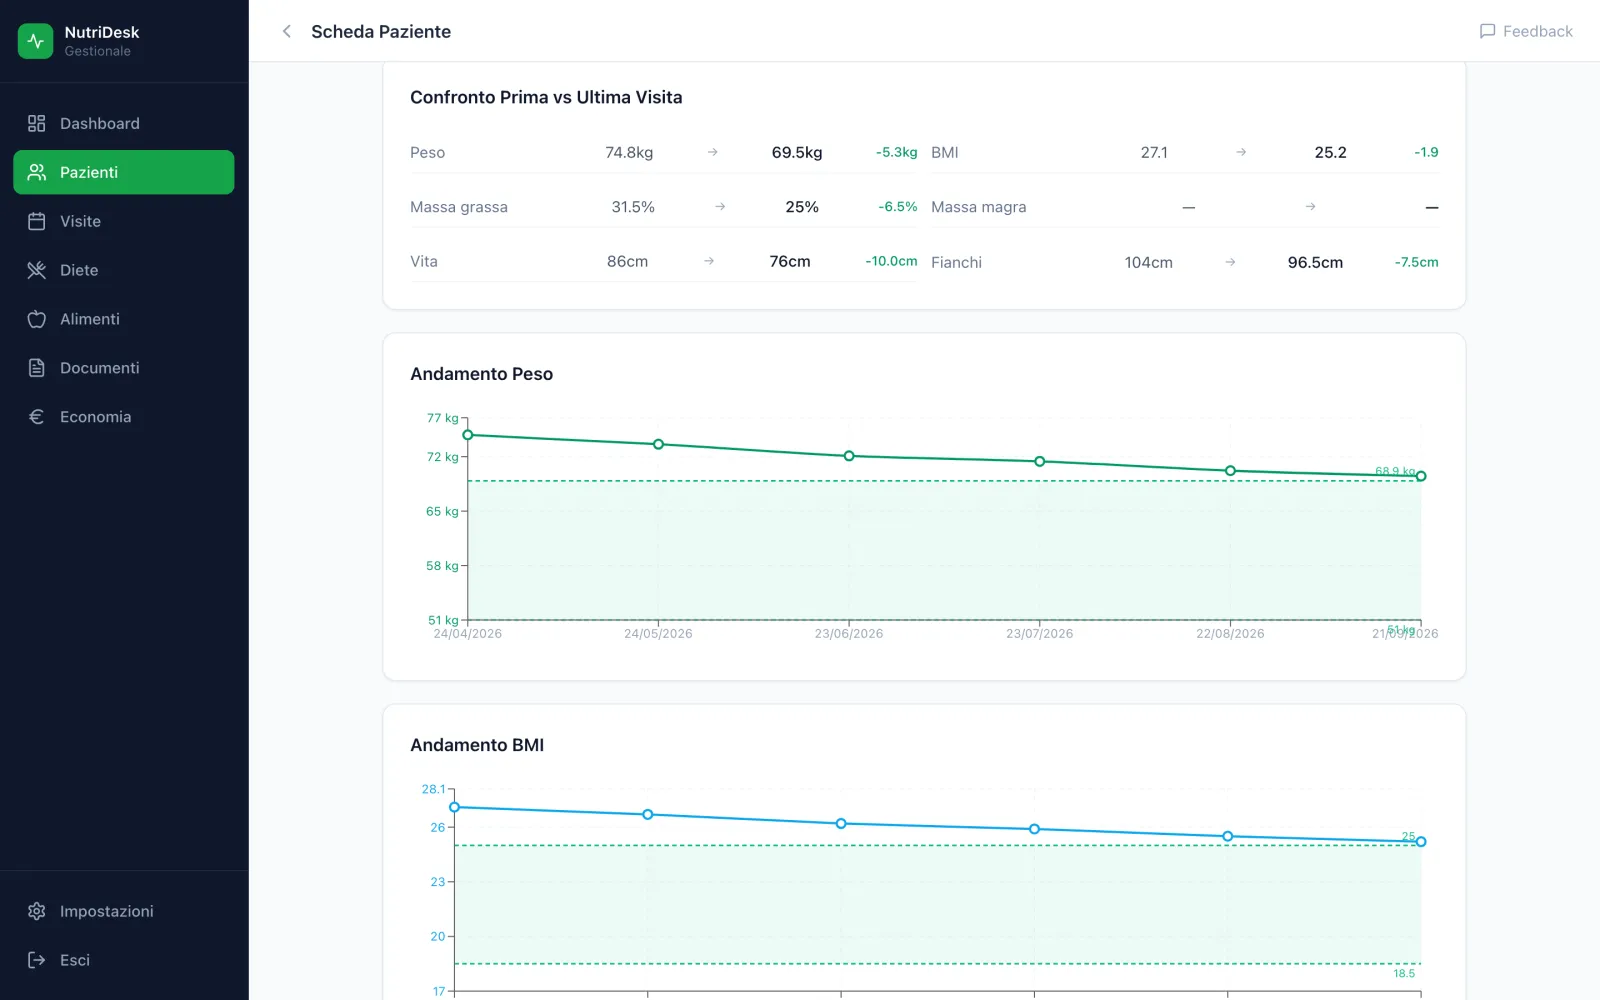
Task: Select the weight data point on 23/06/2026
Action: [x=849, y=456]
